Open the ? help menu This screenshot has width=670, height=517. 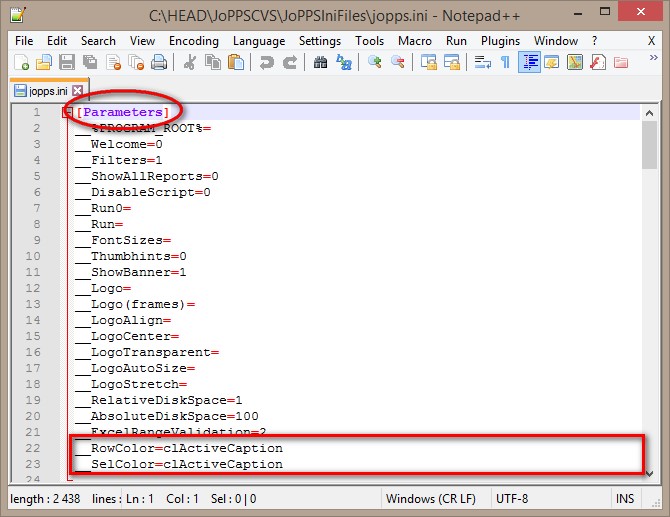594,41
